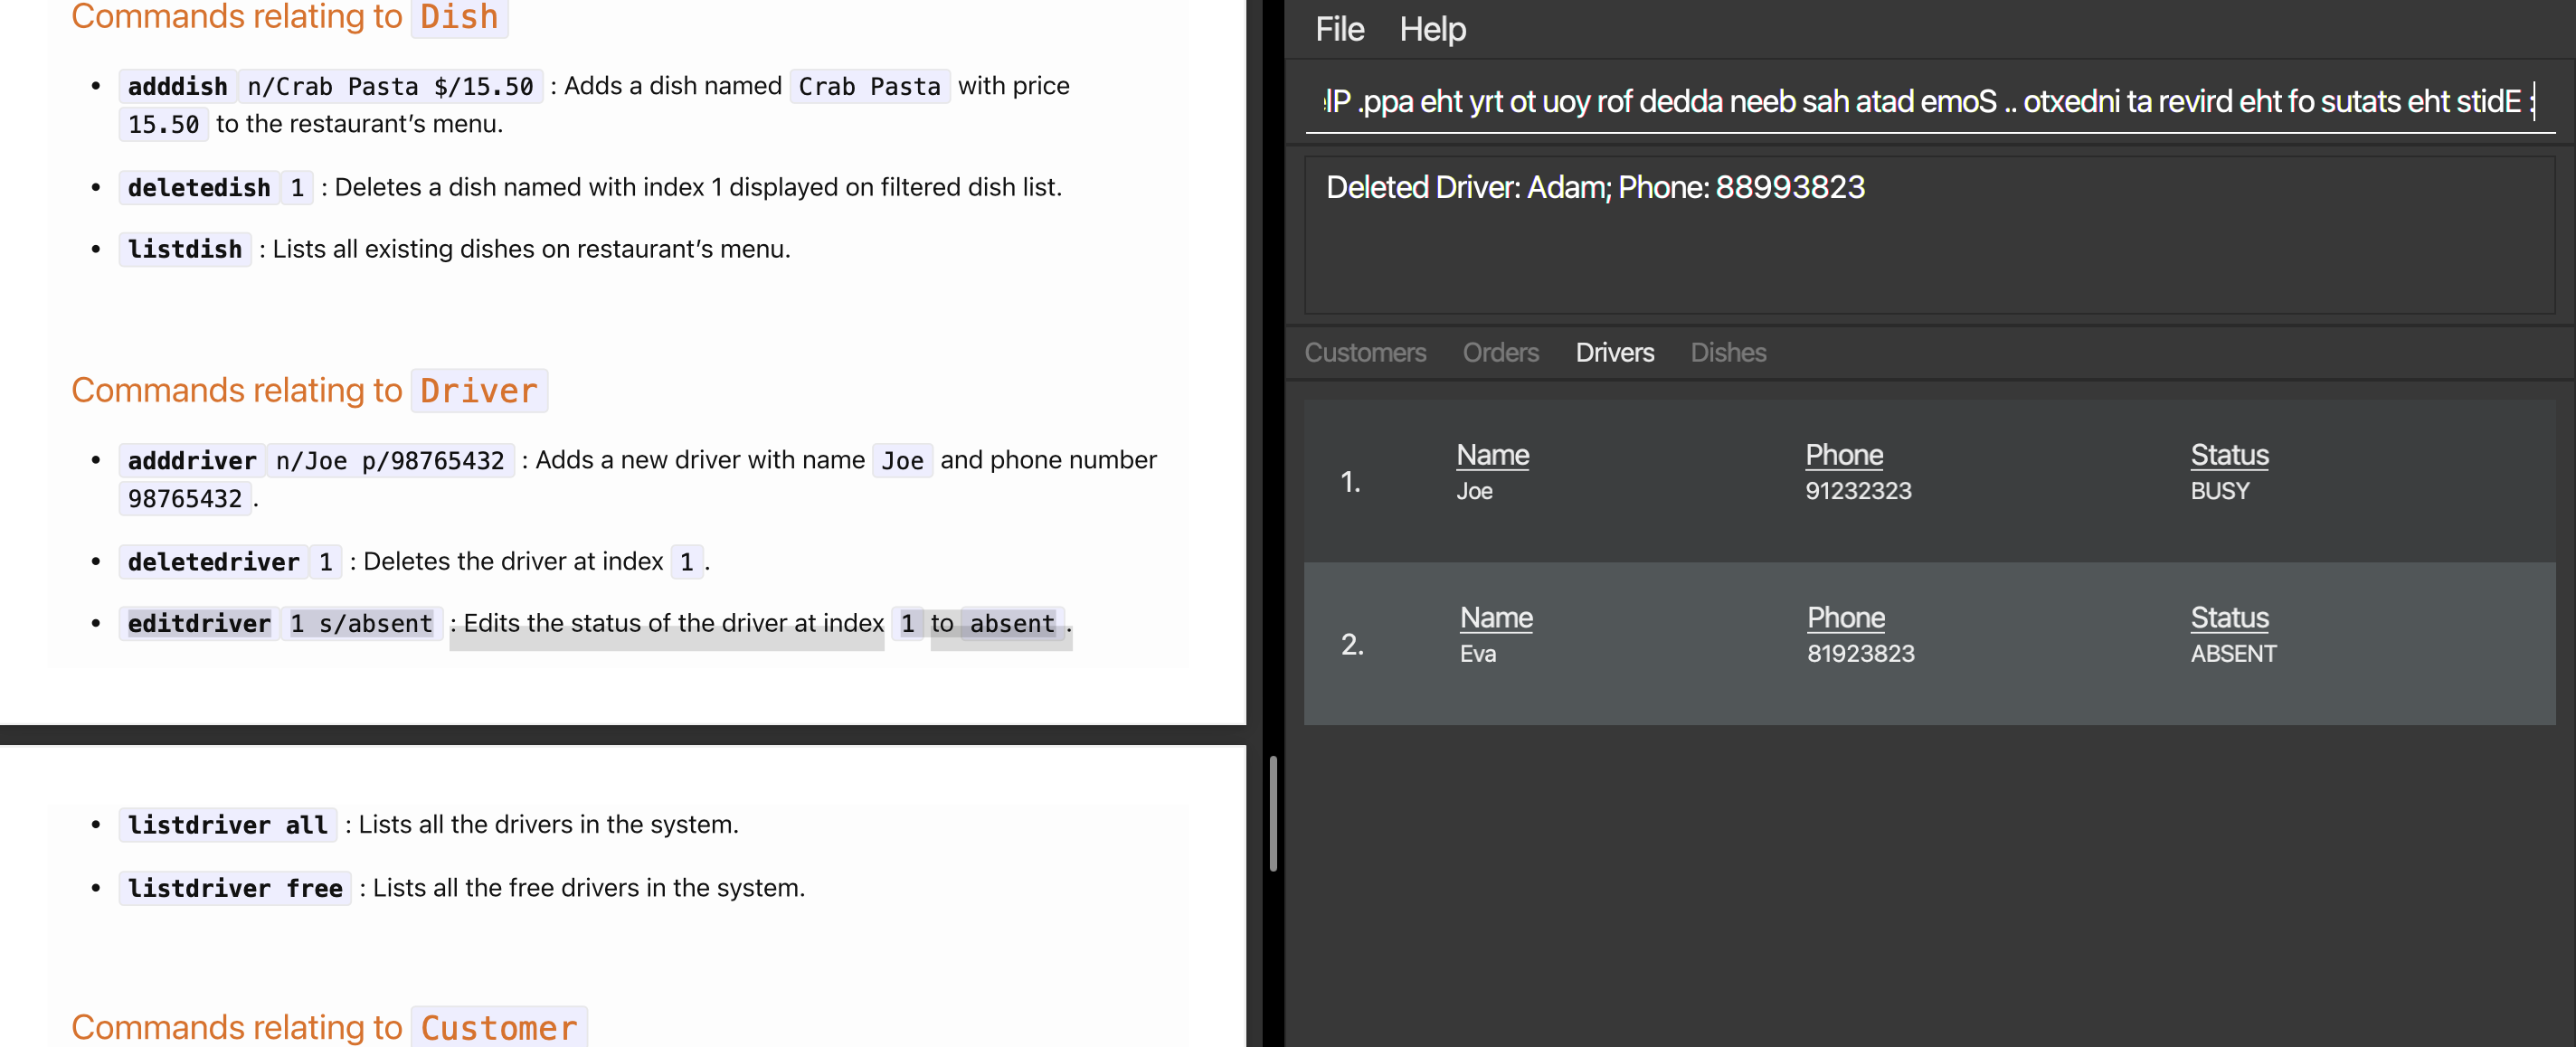
Task: Open the File menu
Action: click(x=1338, y=29)
